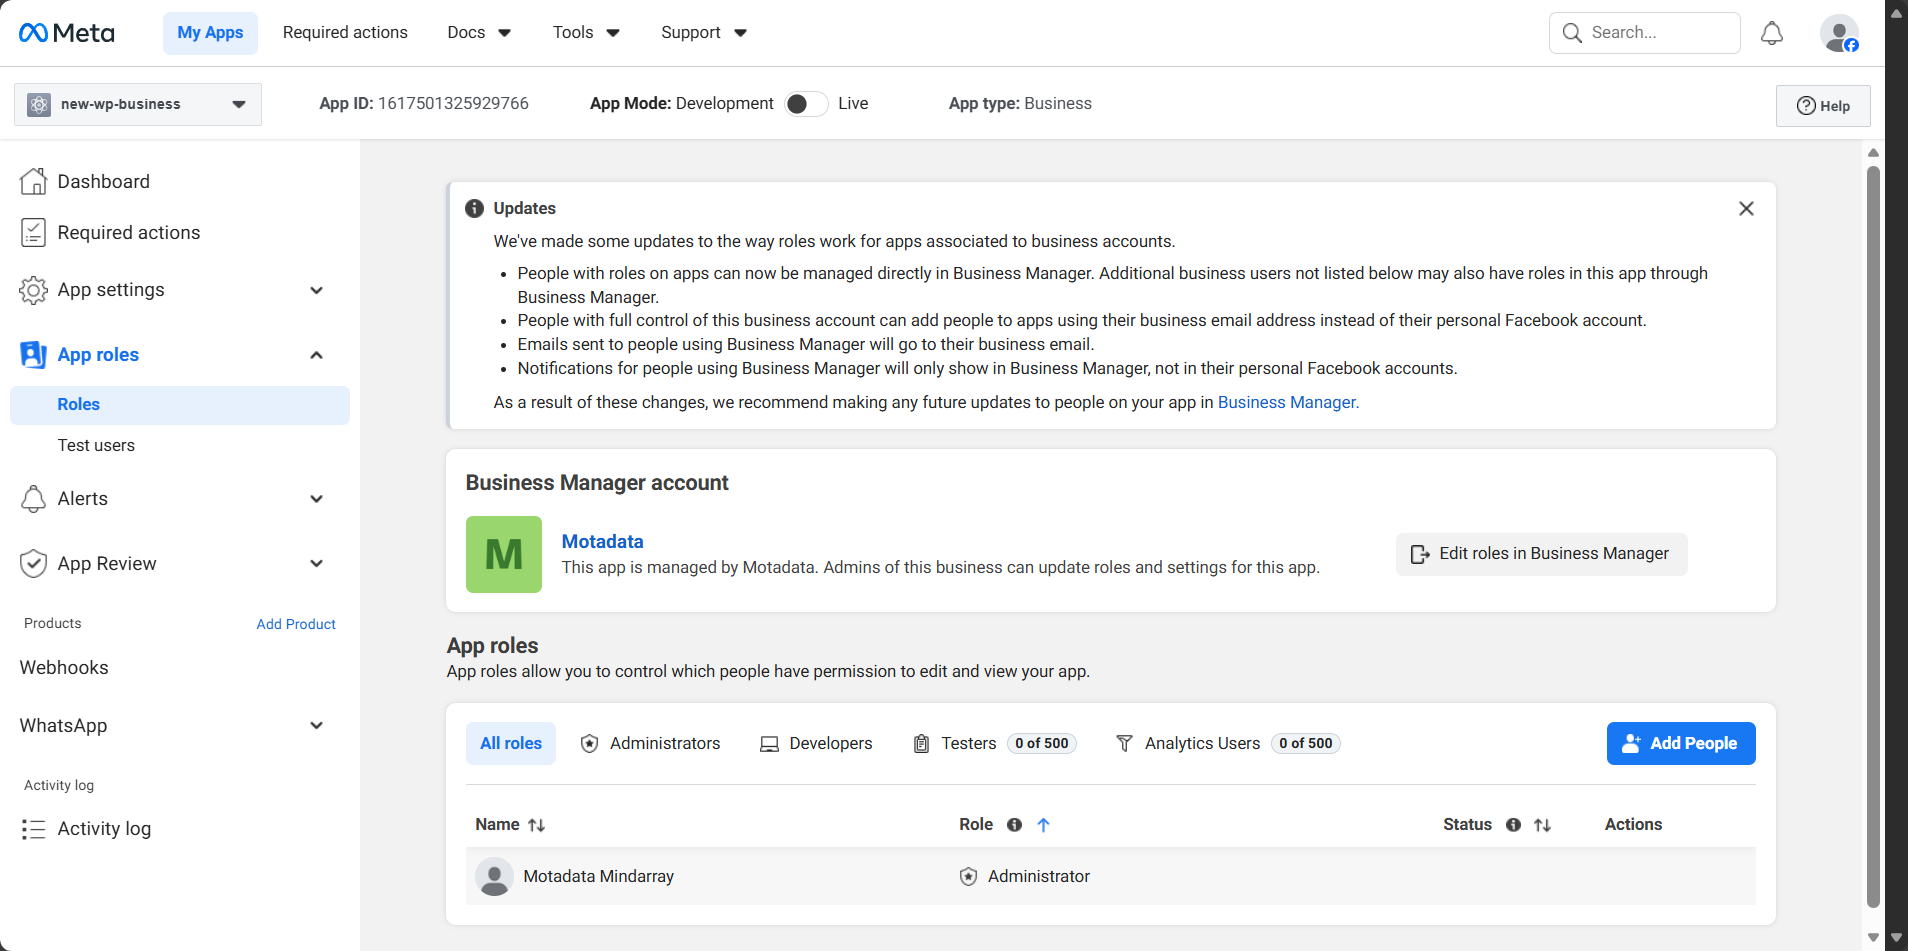1908x951 pixels.
Task: Expand the App Review section chevron
Action: (317, 563)
